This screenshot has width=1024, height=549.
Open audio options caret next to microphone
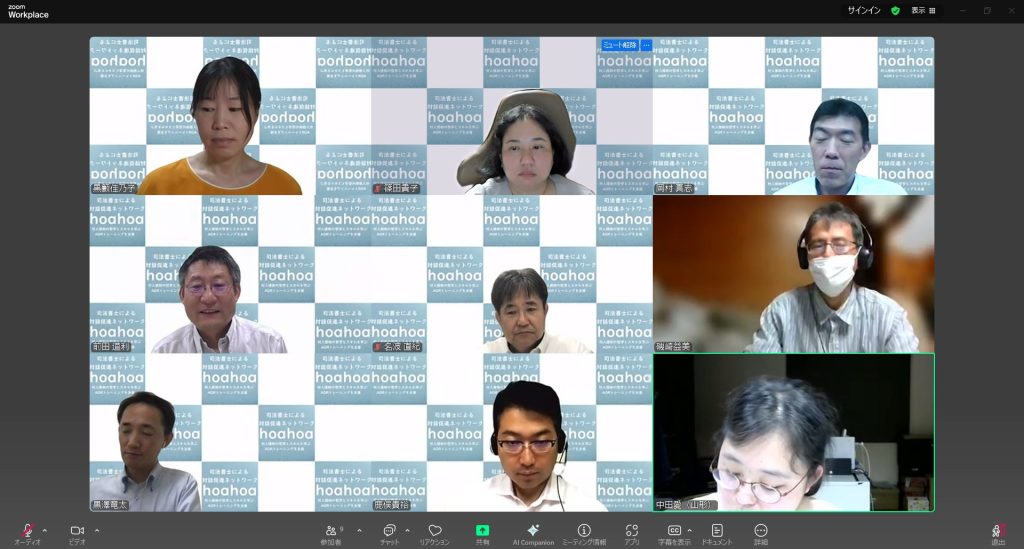coord(44,530)
